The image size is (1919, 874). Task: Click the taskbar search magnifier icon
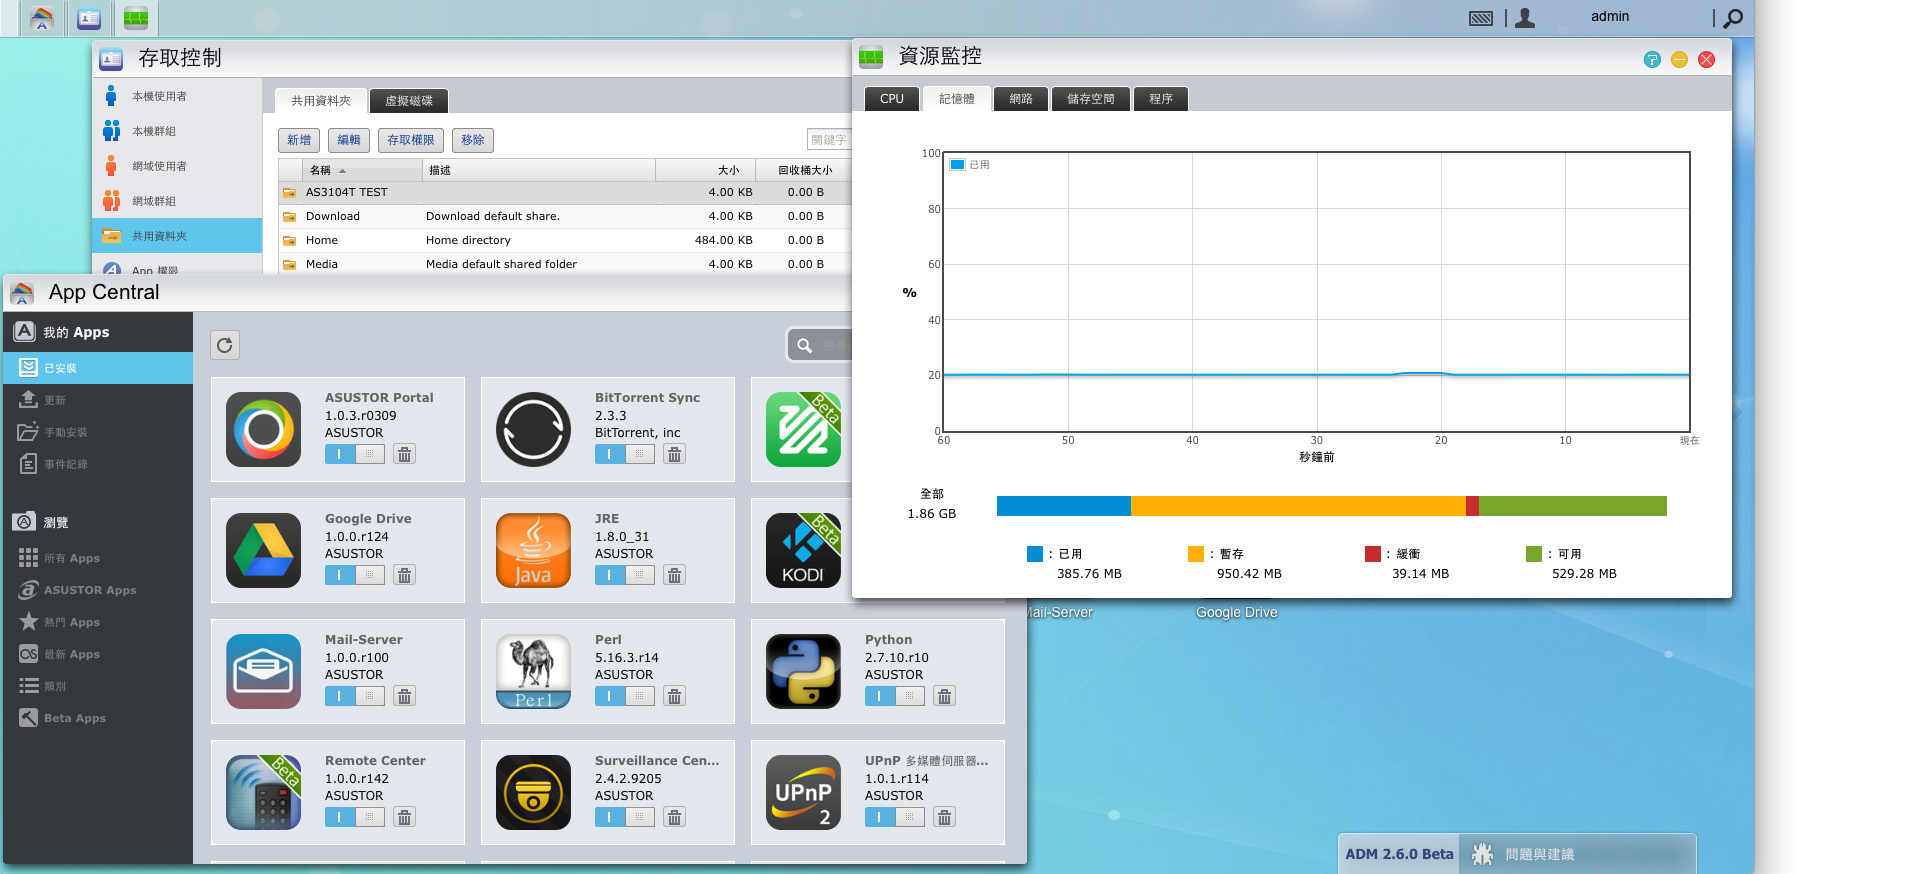pos(1733,18)
